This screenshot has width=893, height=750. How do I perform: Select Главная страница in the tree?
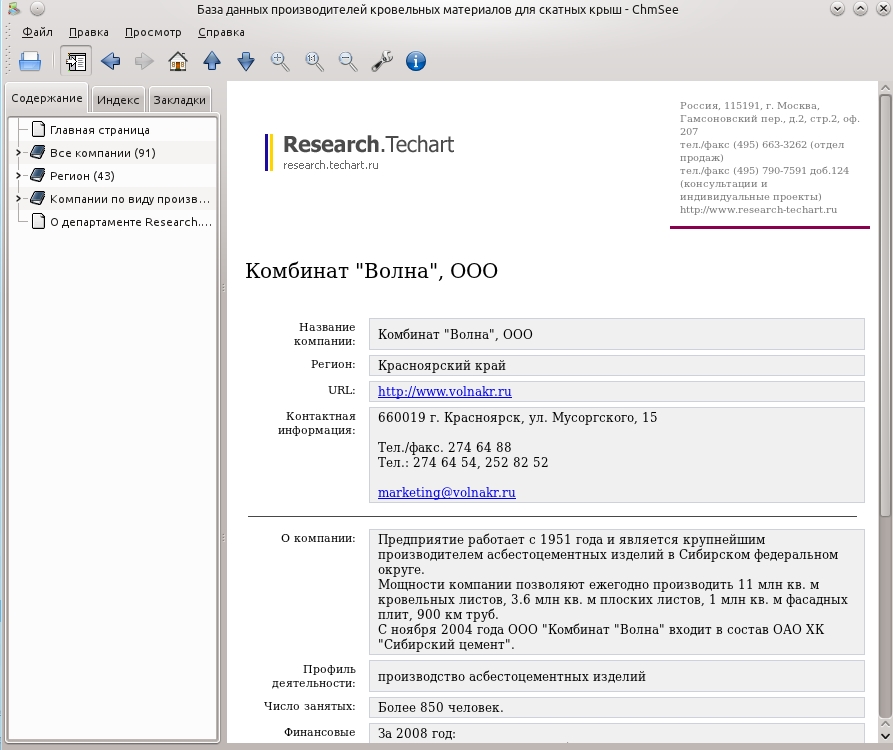click(x=100, y=130)
